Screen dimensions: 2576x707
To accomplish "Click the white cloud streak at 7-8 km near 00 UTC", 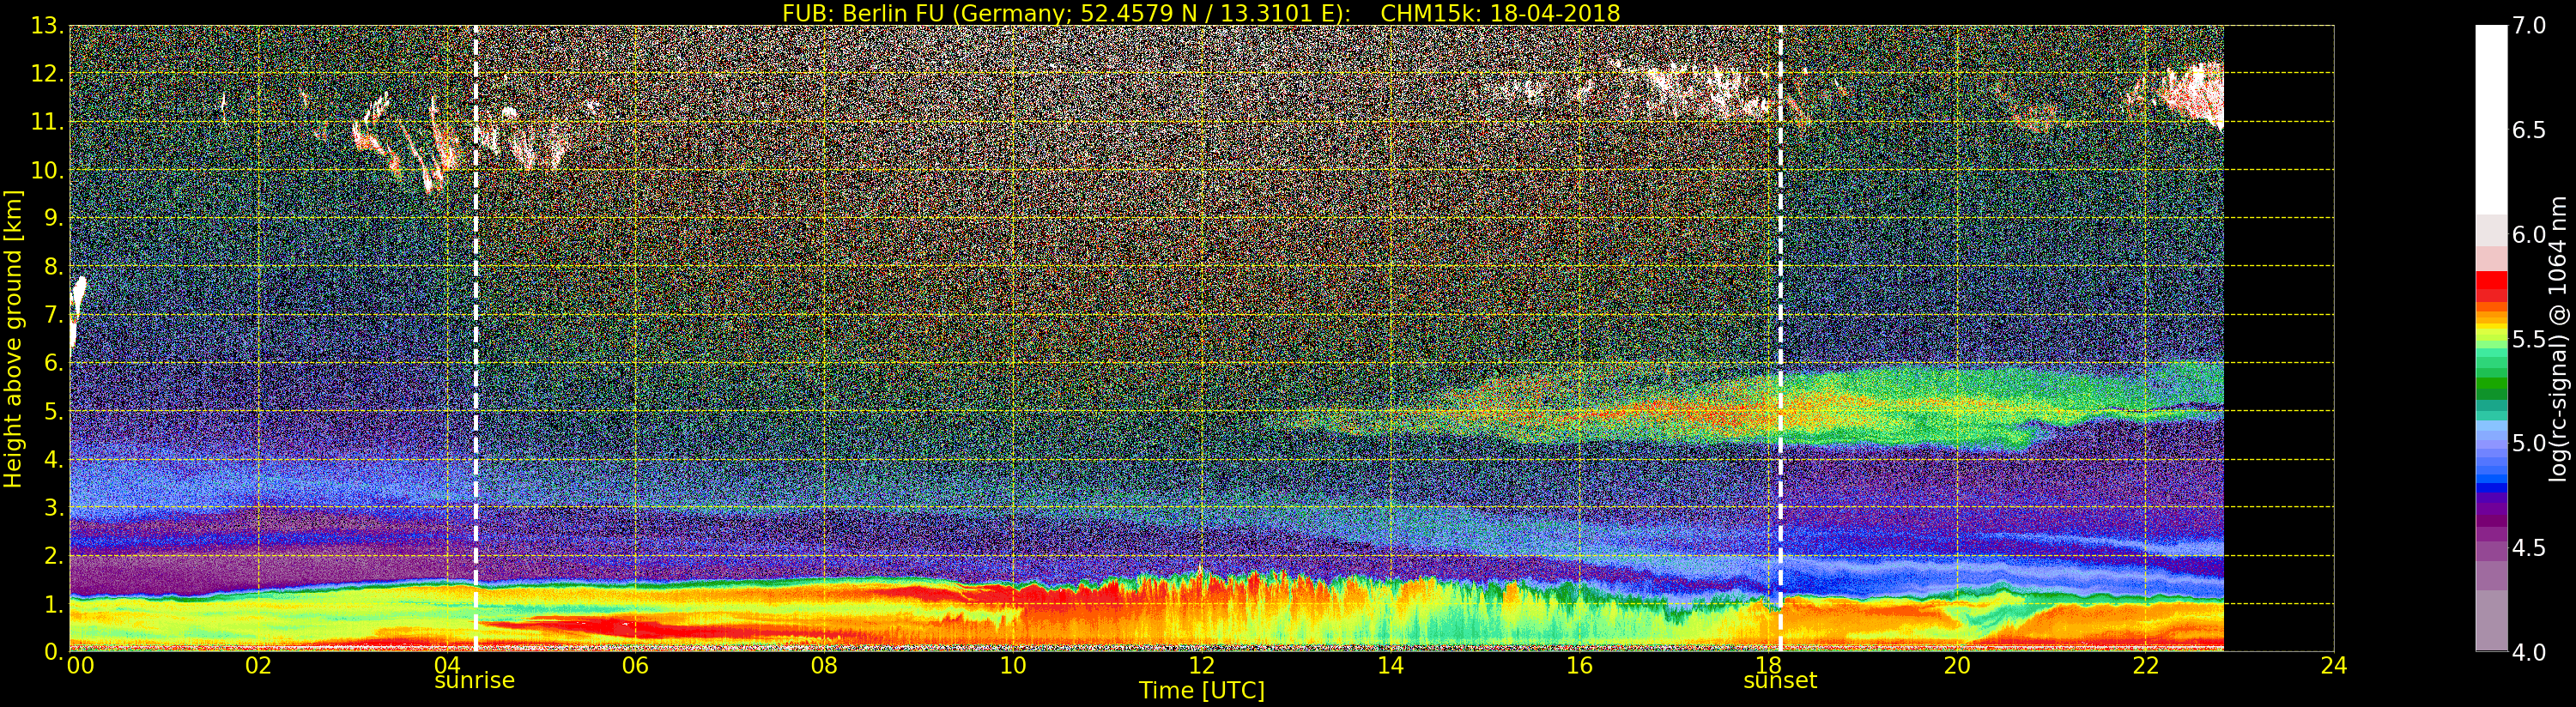I will coord(78,311).
